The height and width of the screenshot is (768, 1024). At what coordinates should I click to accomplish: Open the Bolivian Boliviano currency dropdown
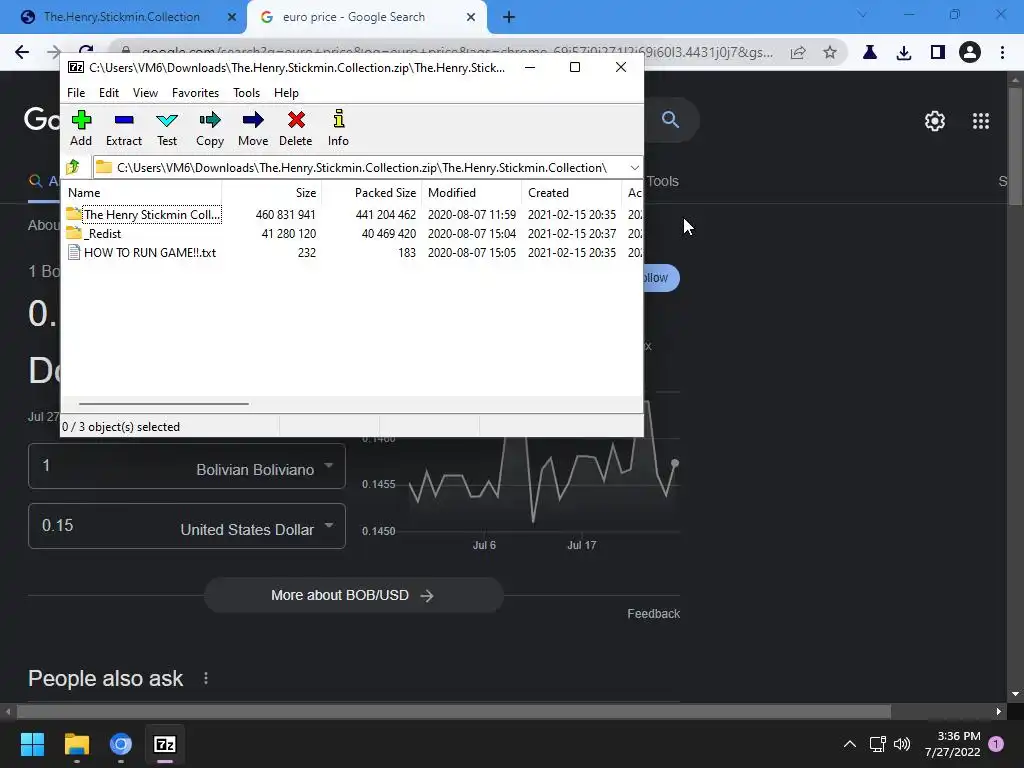coord(328,466)
